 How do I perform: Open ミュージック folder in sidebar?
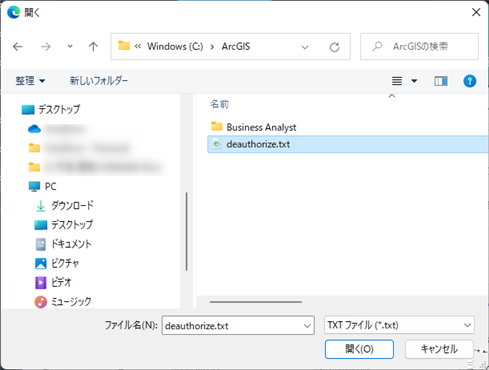pos(63,302)
